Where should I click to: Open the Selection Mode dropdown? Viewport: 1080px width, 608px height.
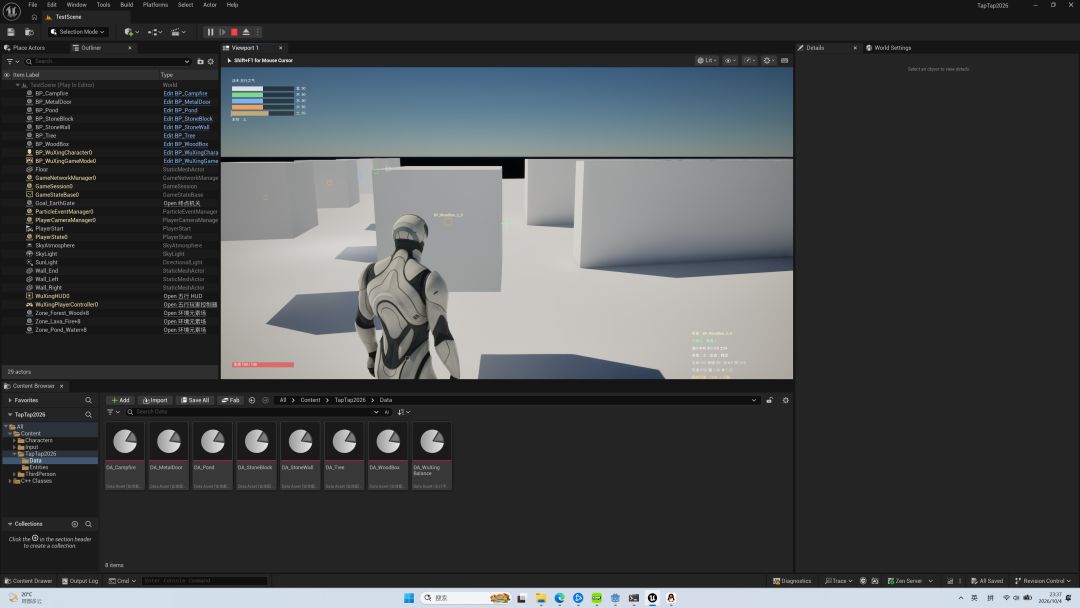tap(78, 32)
